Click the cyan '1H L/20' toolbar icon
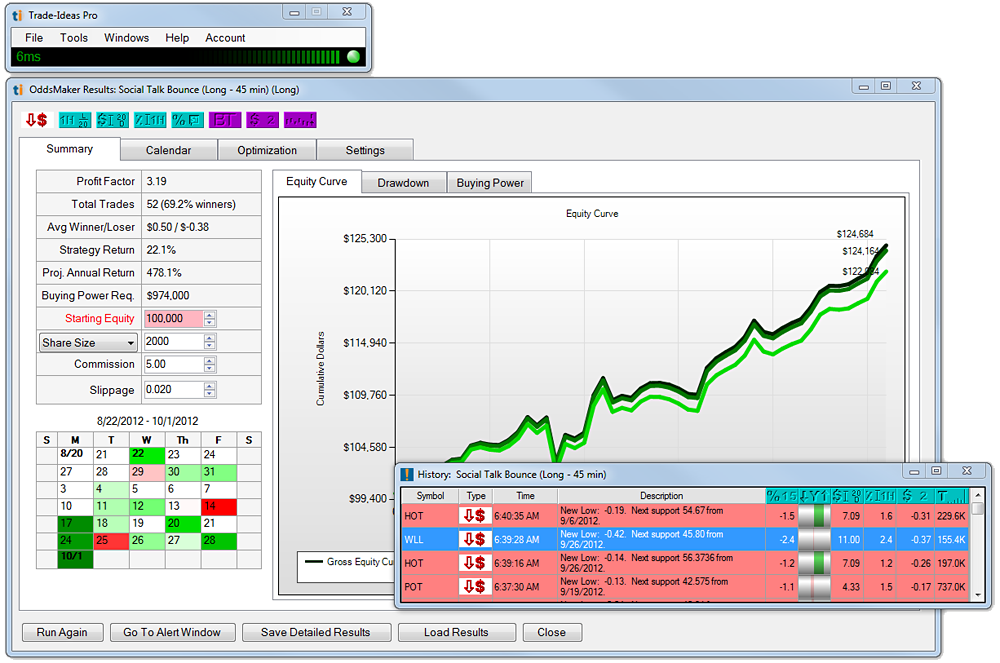The width and height of the screenshot is (1000, 663). pos(74,120)
